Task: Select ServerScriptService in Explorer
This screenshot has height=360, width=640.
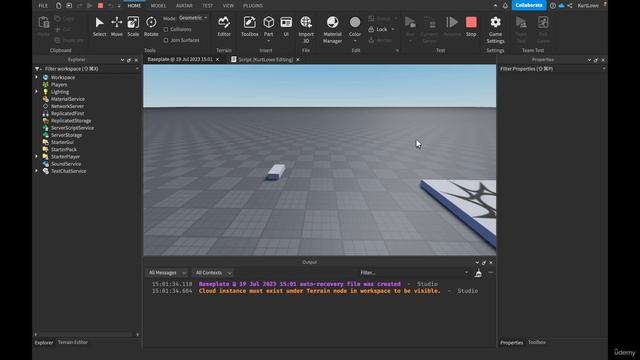Action: pos(72,128)
